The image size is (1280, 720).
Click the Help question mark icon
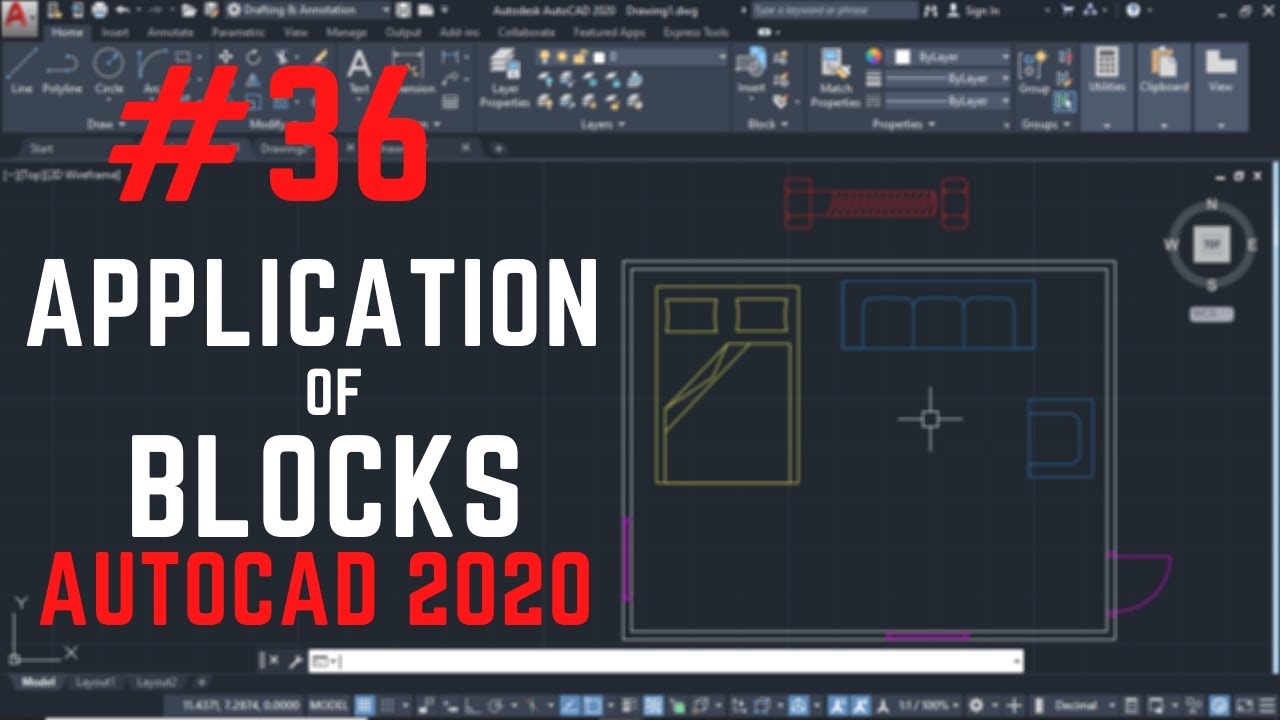click(1133, 10)
